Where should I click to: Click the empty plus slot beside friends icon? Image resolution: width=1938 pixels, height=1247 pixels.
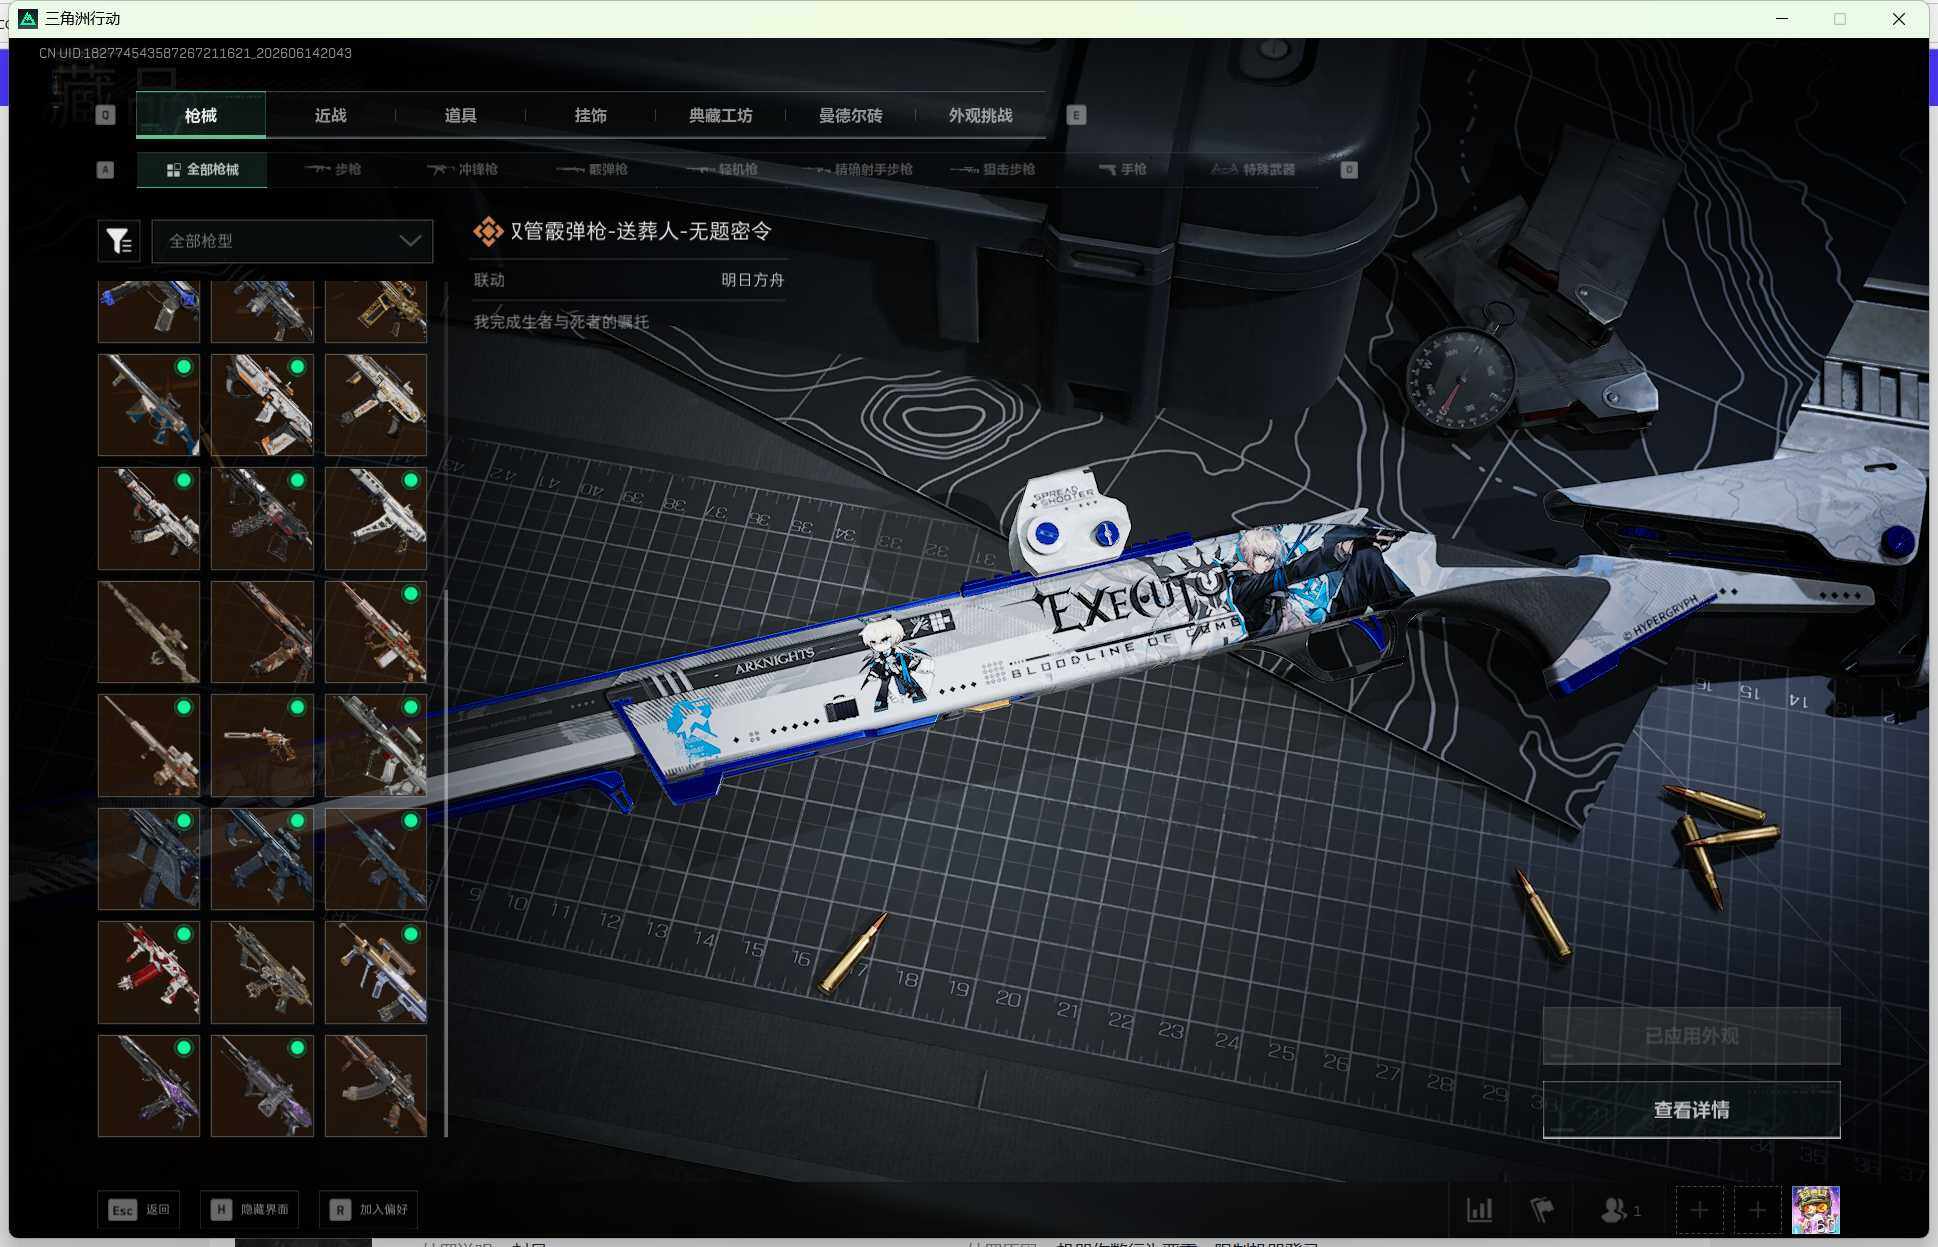tap(1699, 1211)
